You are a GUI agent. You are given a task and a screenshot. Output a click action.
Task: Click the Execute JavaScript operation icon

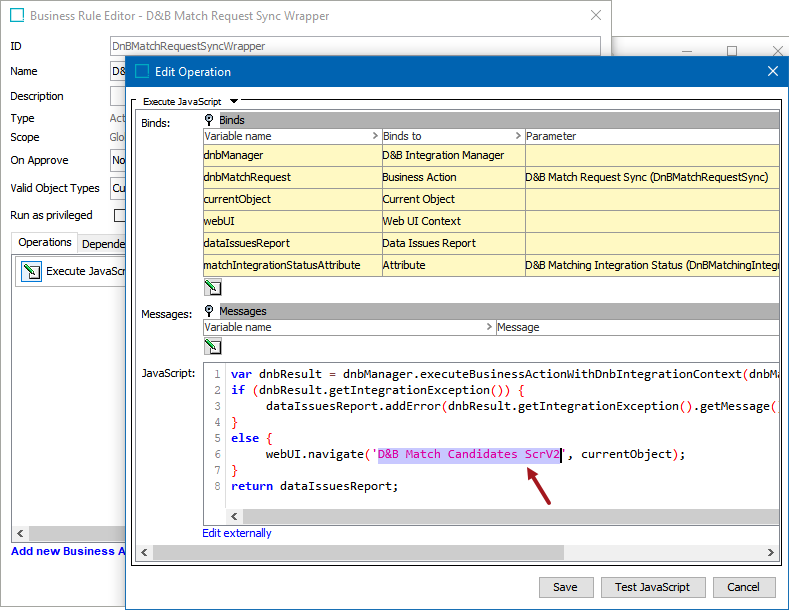pos(31,271)
